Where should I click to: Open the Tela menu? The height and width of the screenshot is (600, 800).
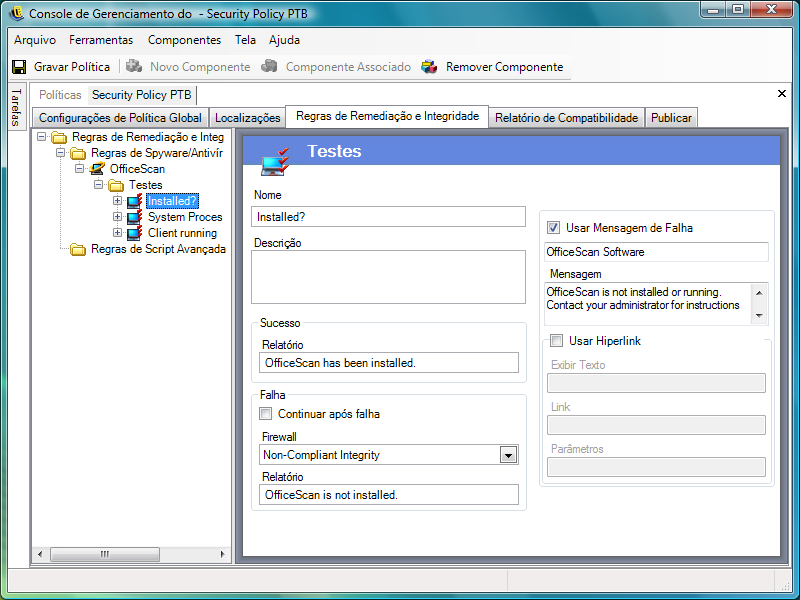pos(245,40)
